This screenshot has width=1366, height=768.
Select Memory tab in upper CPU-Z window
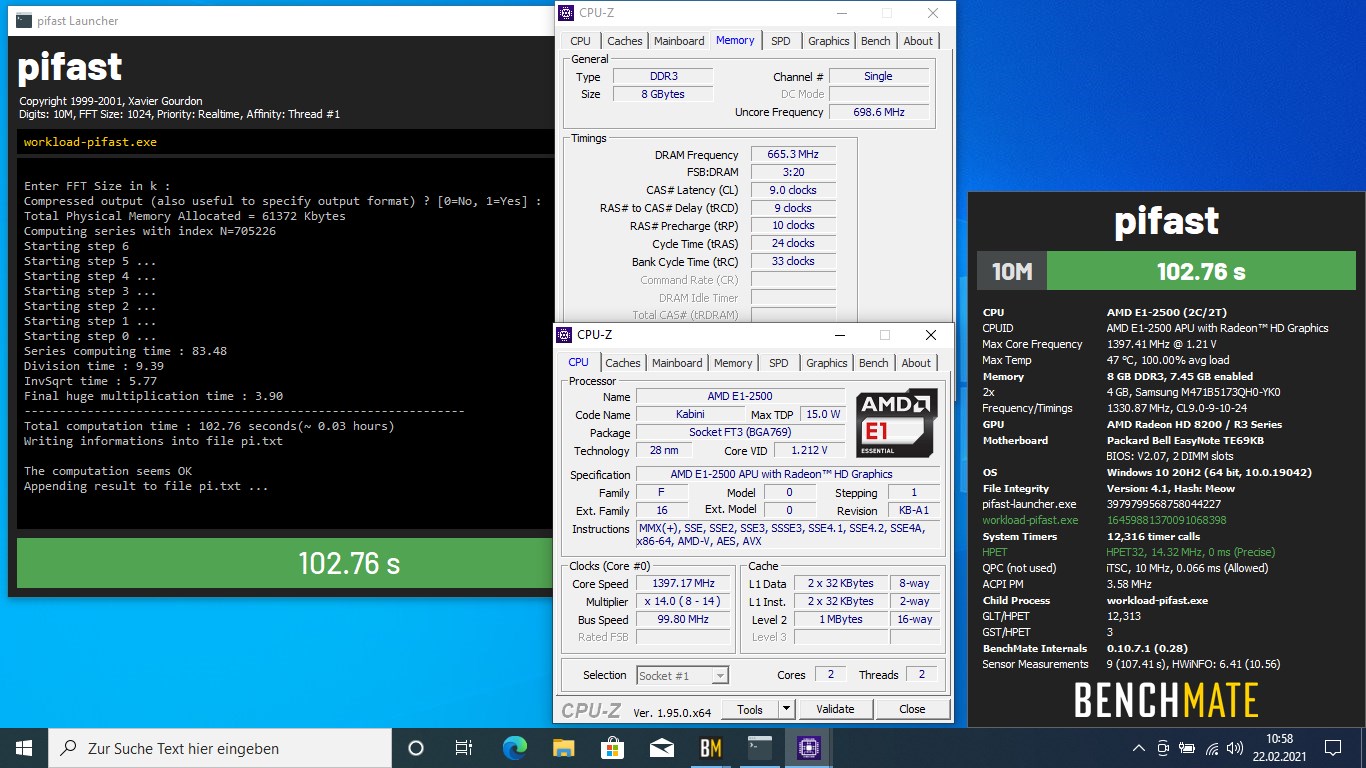pyautogui.click(x=735, y=40)
